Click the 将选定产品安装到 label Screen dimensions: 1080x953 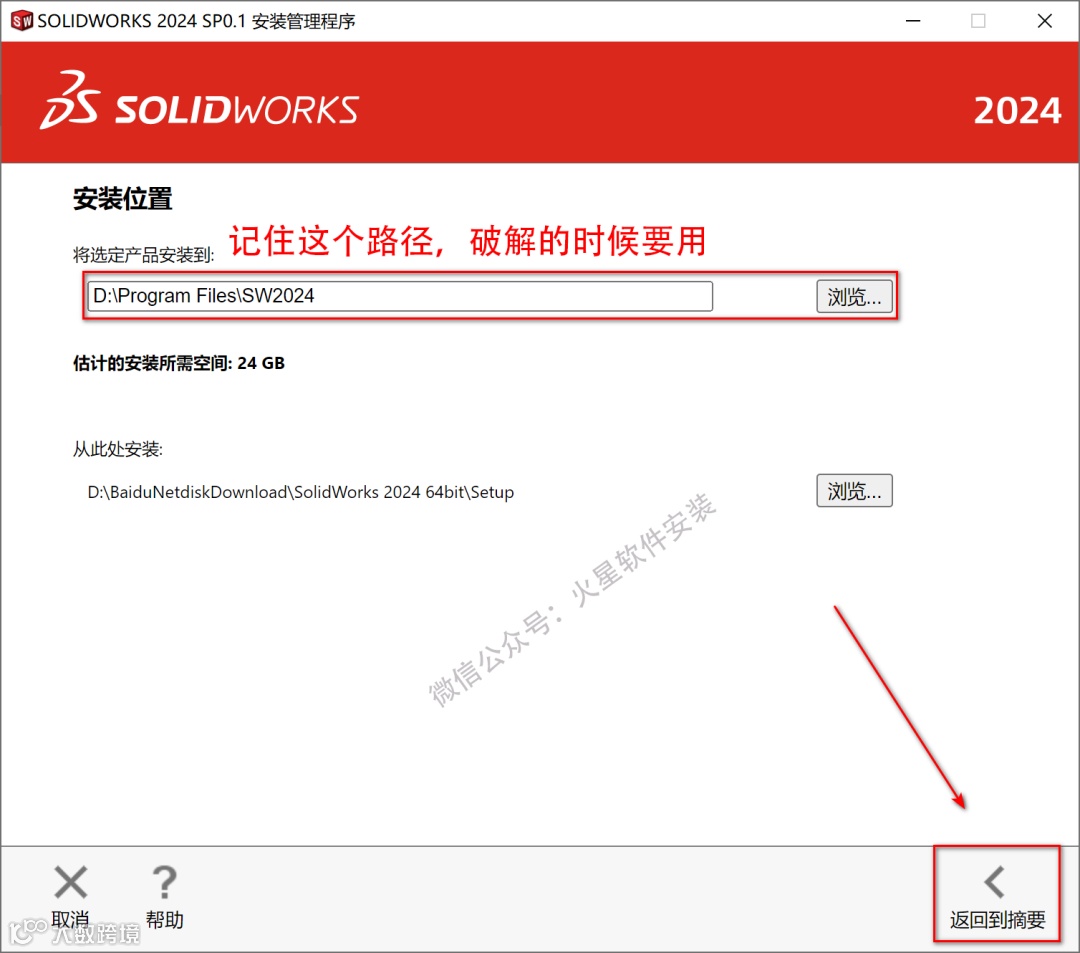144,255
